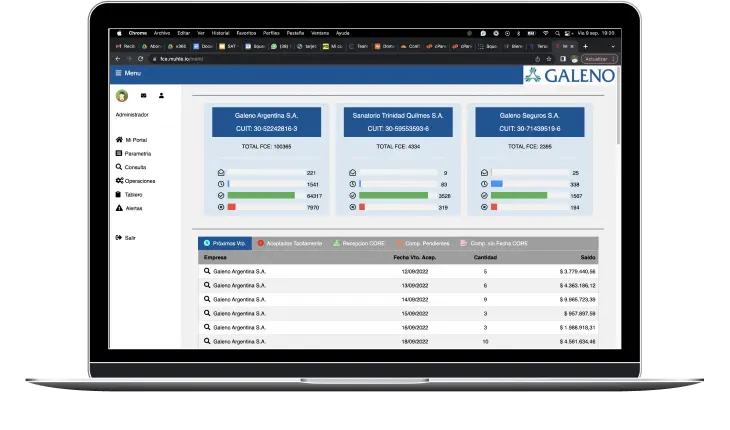Click the 12/09/2022 date cell
The height and width of the screenshot is (430, 730).
[415, 271]
